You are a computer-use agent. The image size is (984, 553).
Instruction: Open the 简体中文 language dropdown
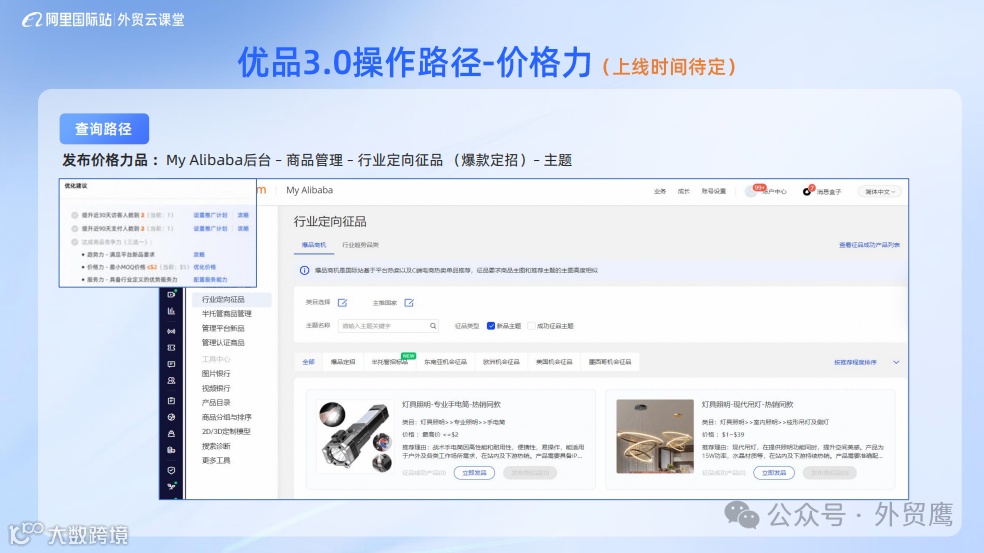[880, 191]
